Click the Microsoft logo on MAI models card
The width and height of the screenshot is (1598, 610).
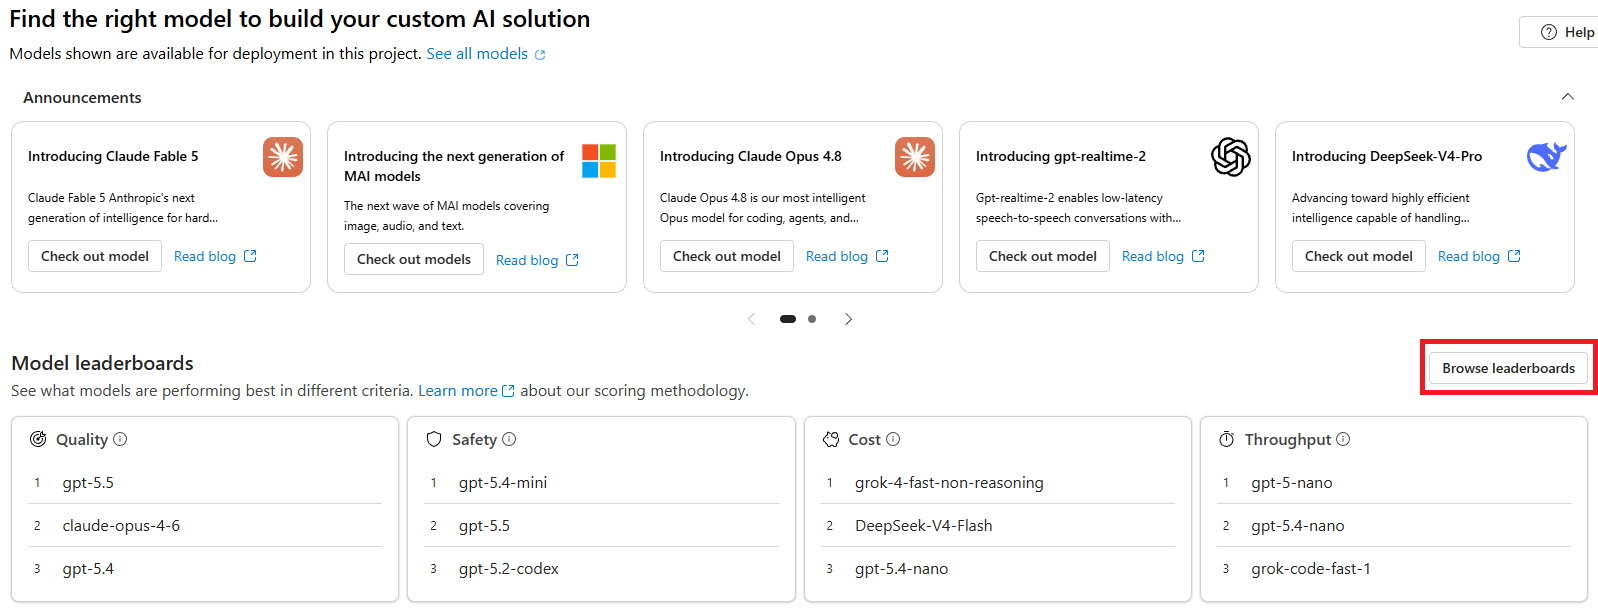[x=599, y=161]
